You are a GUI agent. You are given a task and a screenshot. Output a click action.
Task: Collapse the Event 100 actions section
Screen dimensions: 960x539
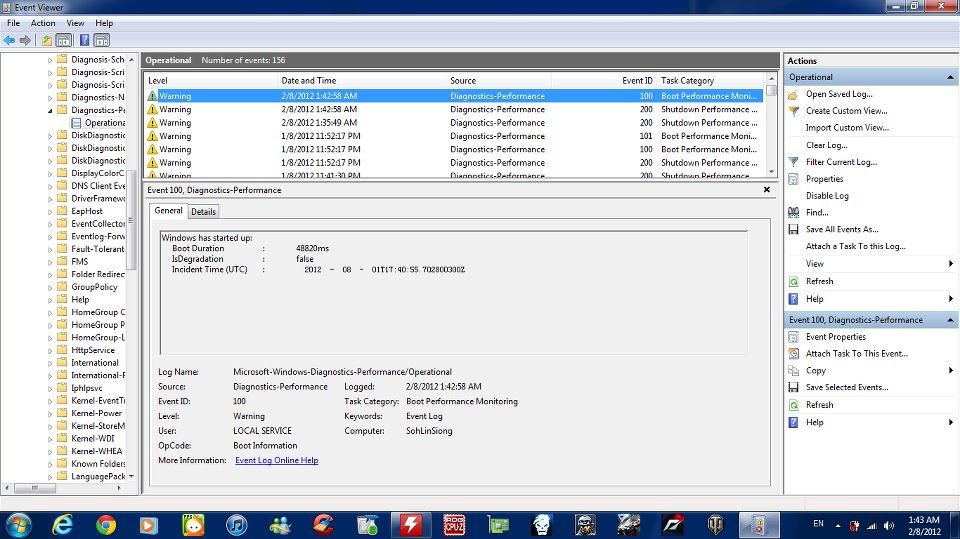coord(950,320)
